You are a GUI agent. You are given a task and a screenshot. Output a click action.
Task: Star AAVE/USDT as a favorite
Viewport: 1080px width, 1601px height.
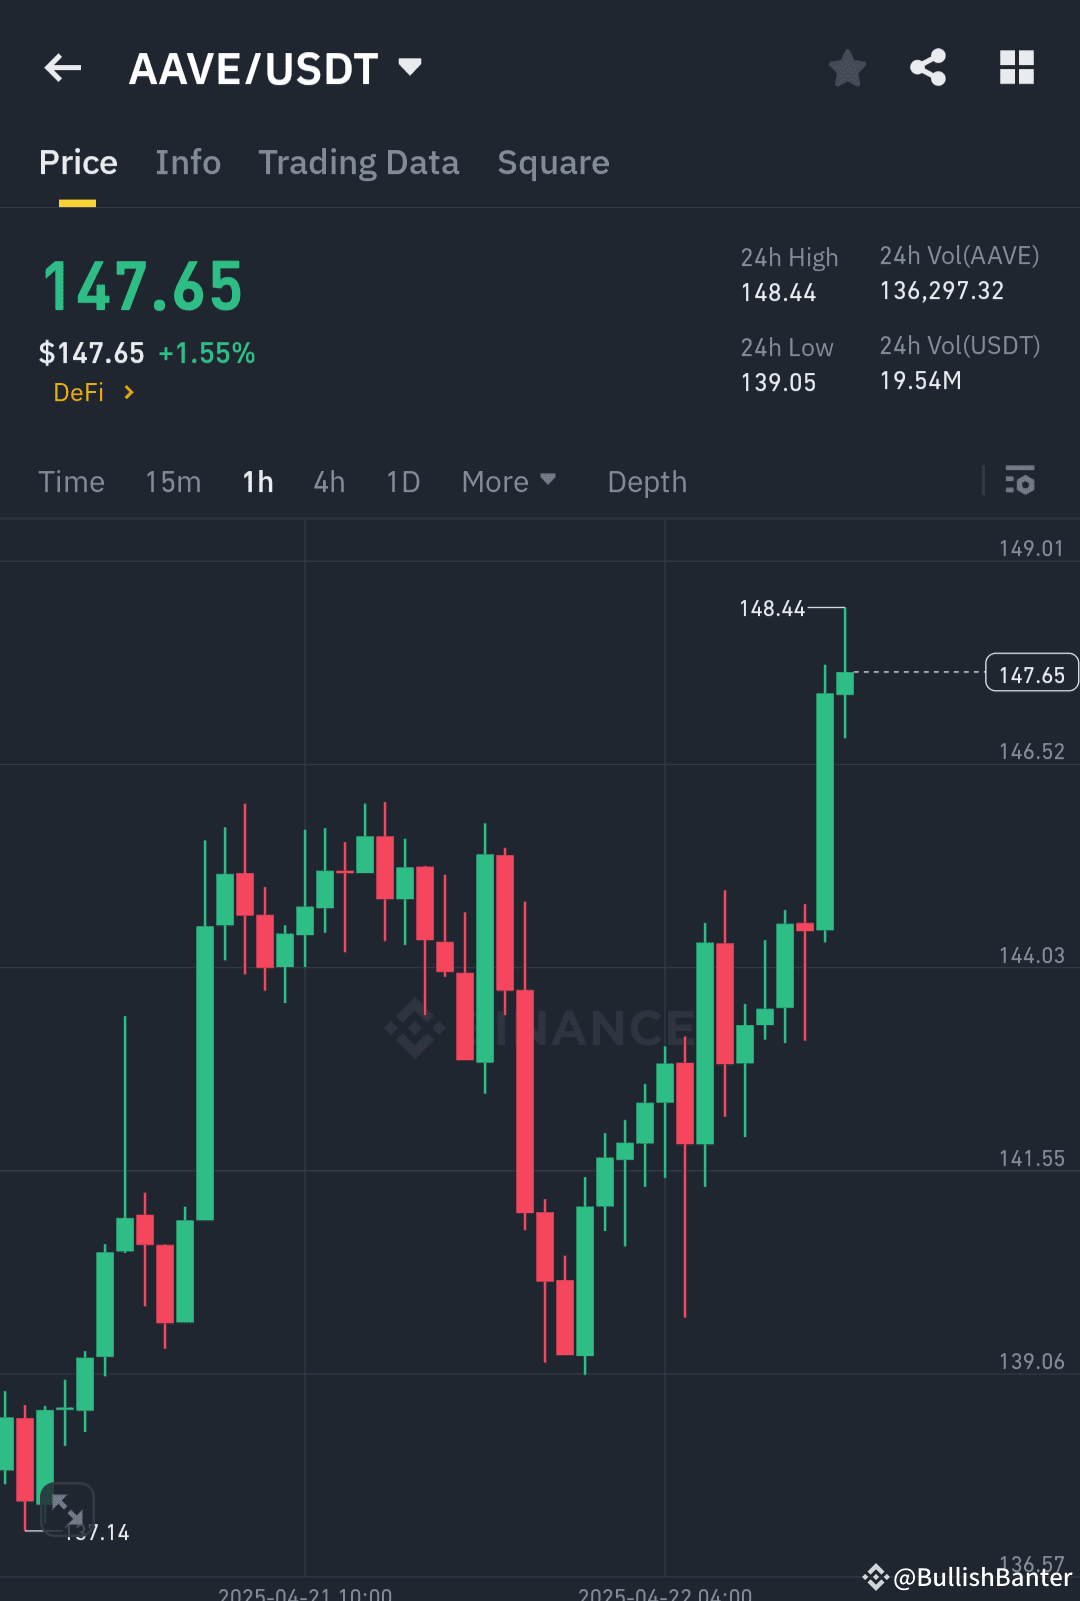tap(847, 67)
